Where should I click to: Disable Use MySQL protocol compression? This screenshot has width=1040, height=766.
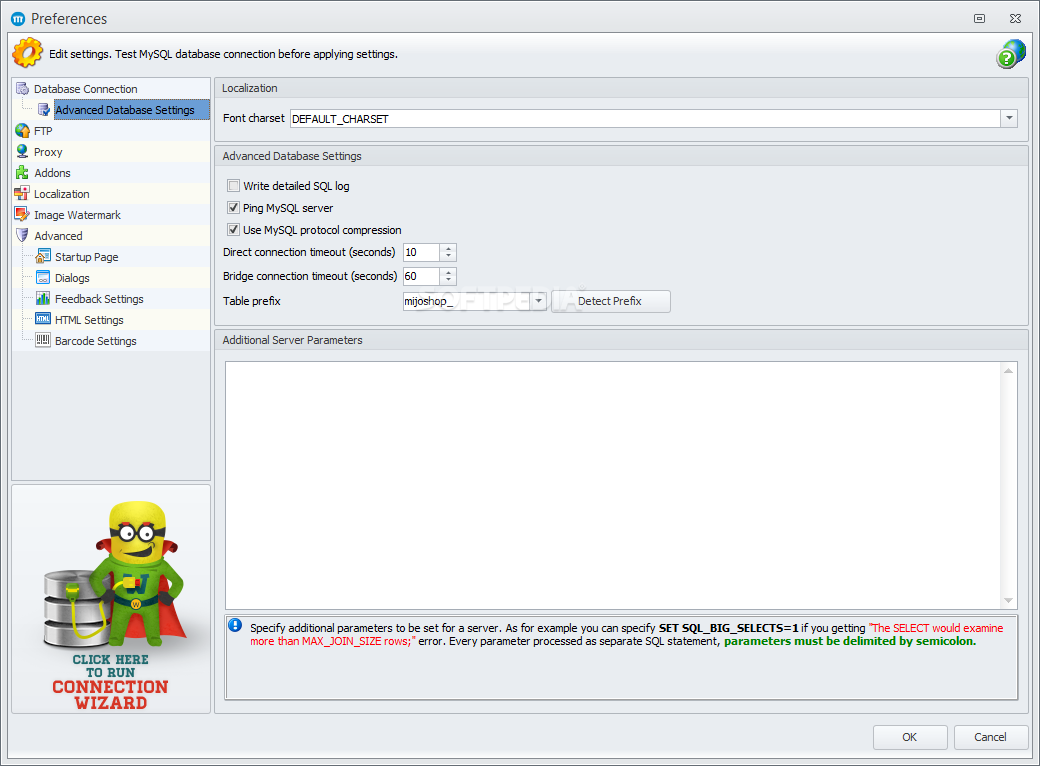233,229
